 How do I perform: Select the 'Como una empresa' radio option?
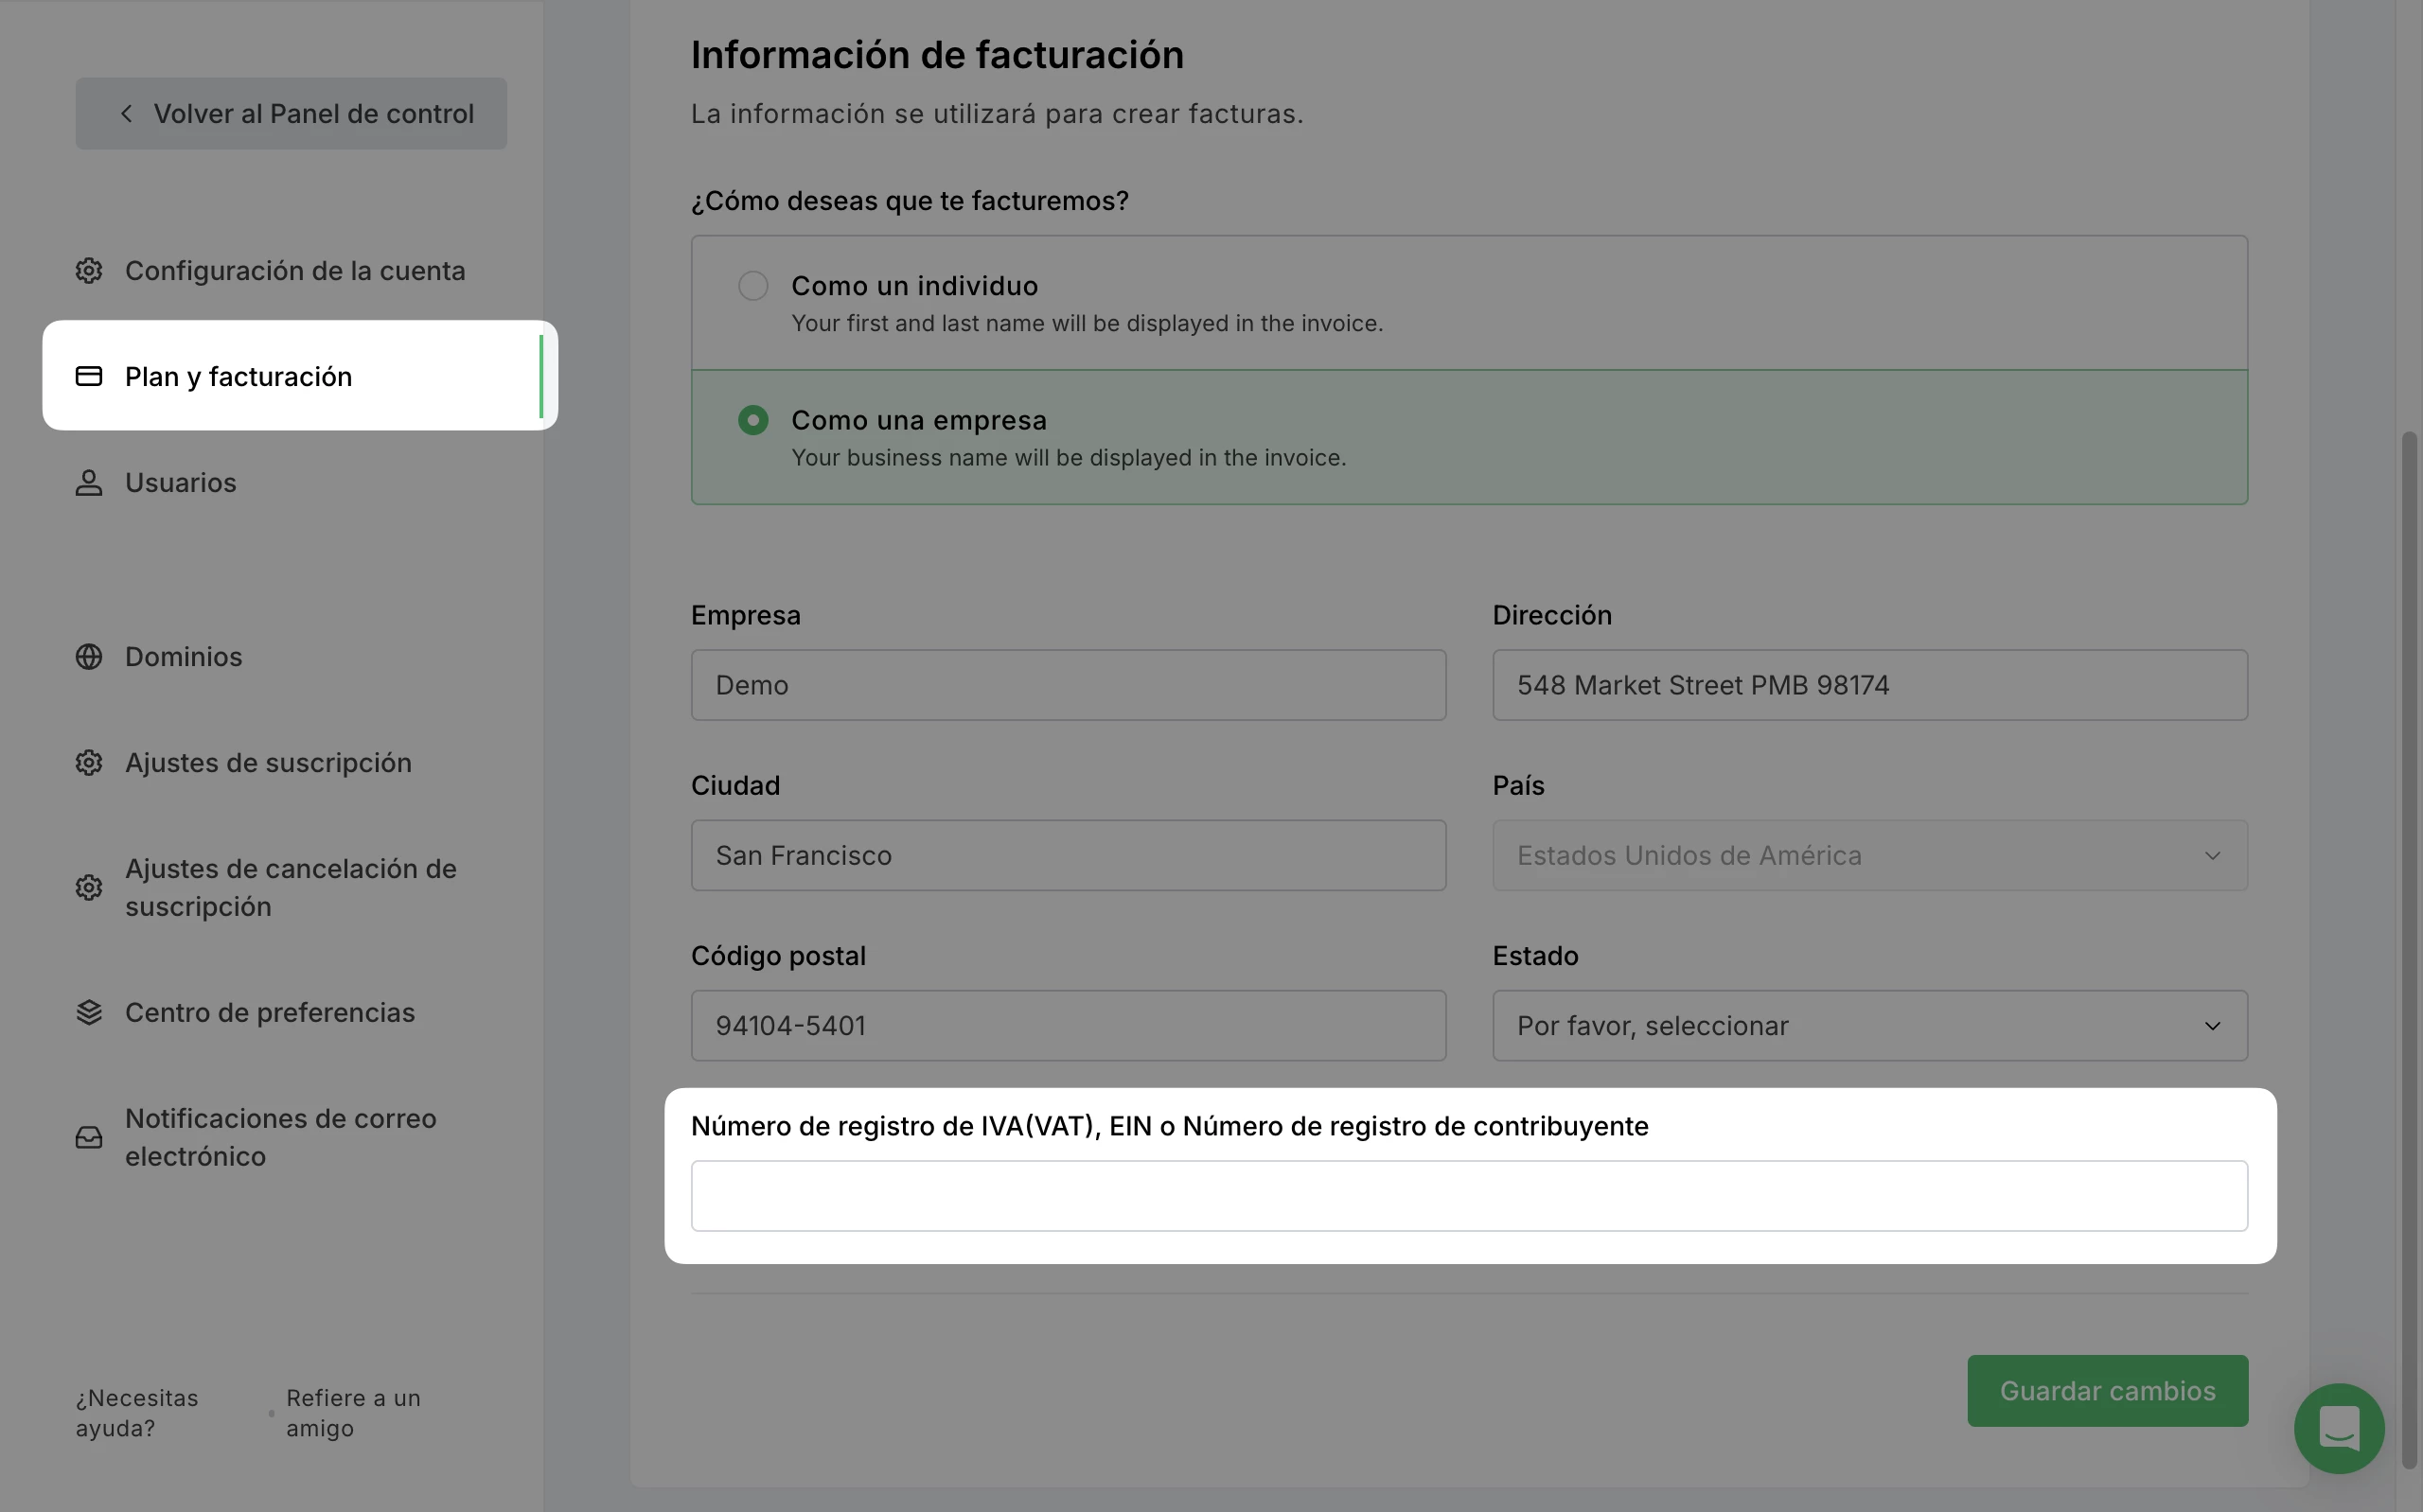(753, 420)
